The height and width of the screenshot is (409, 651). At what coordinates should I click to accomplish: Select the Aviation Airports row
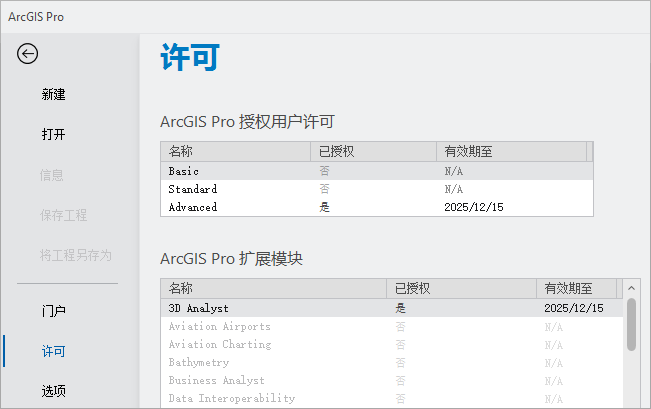click(x=392, y=326)
